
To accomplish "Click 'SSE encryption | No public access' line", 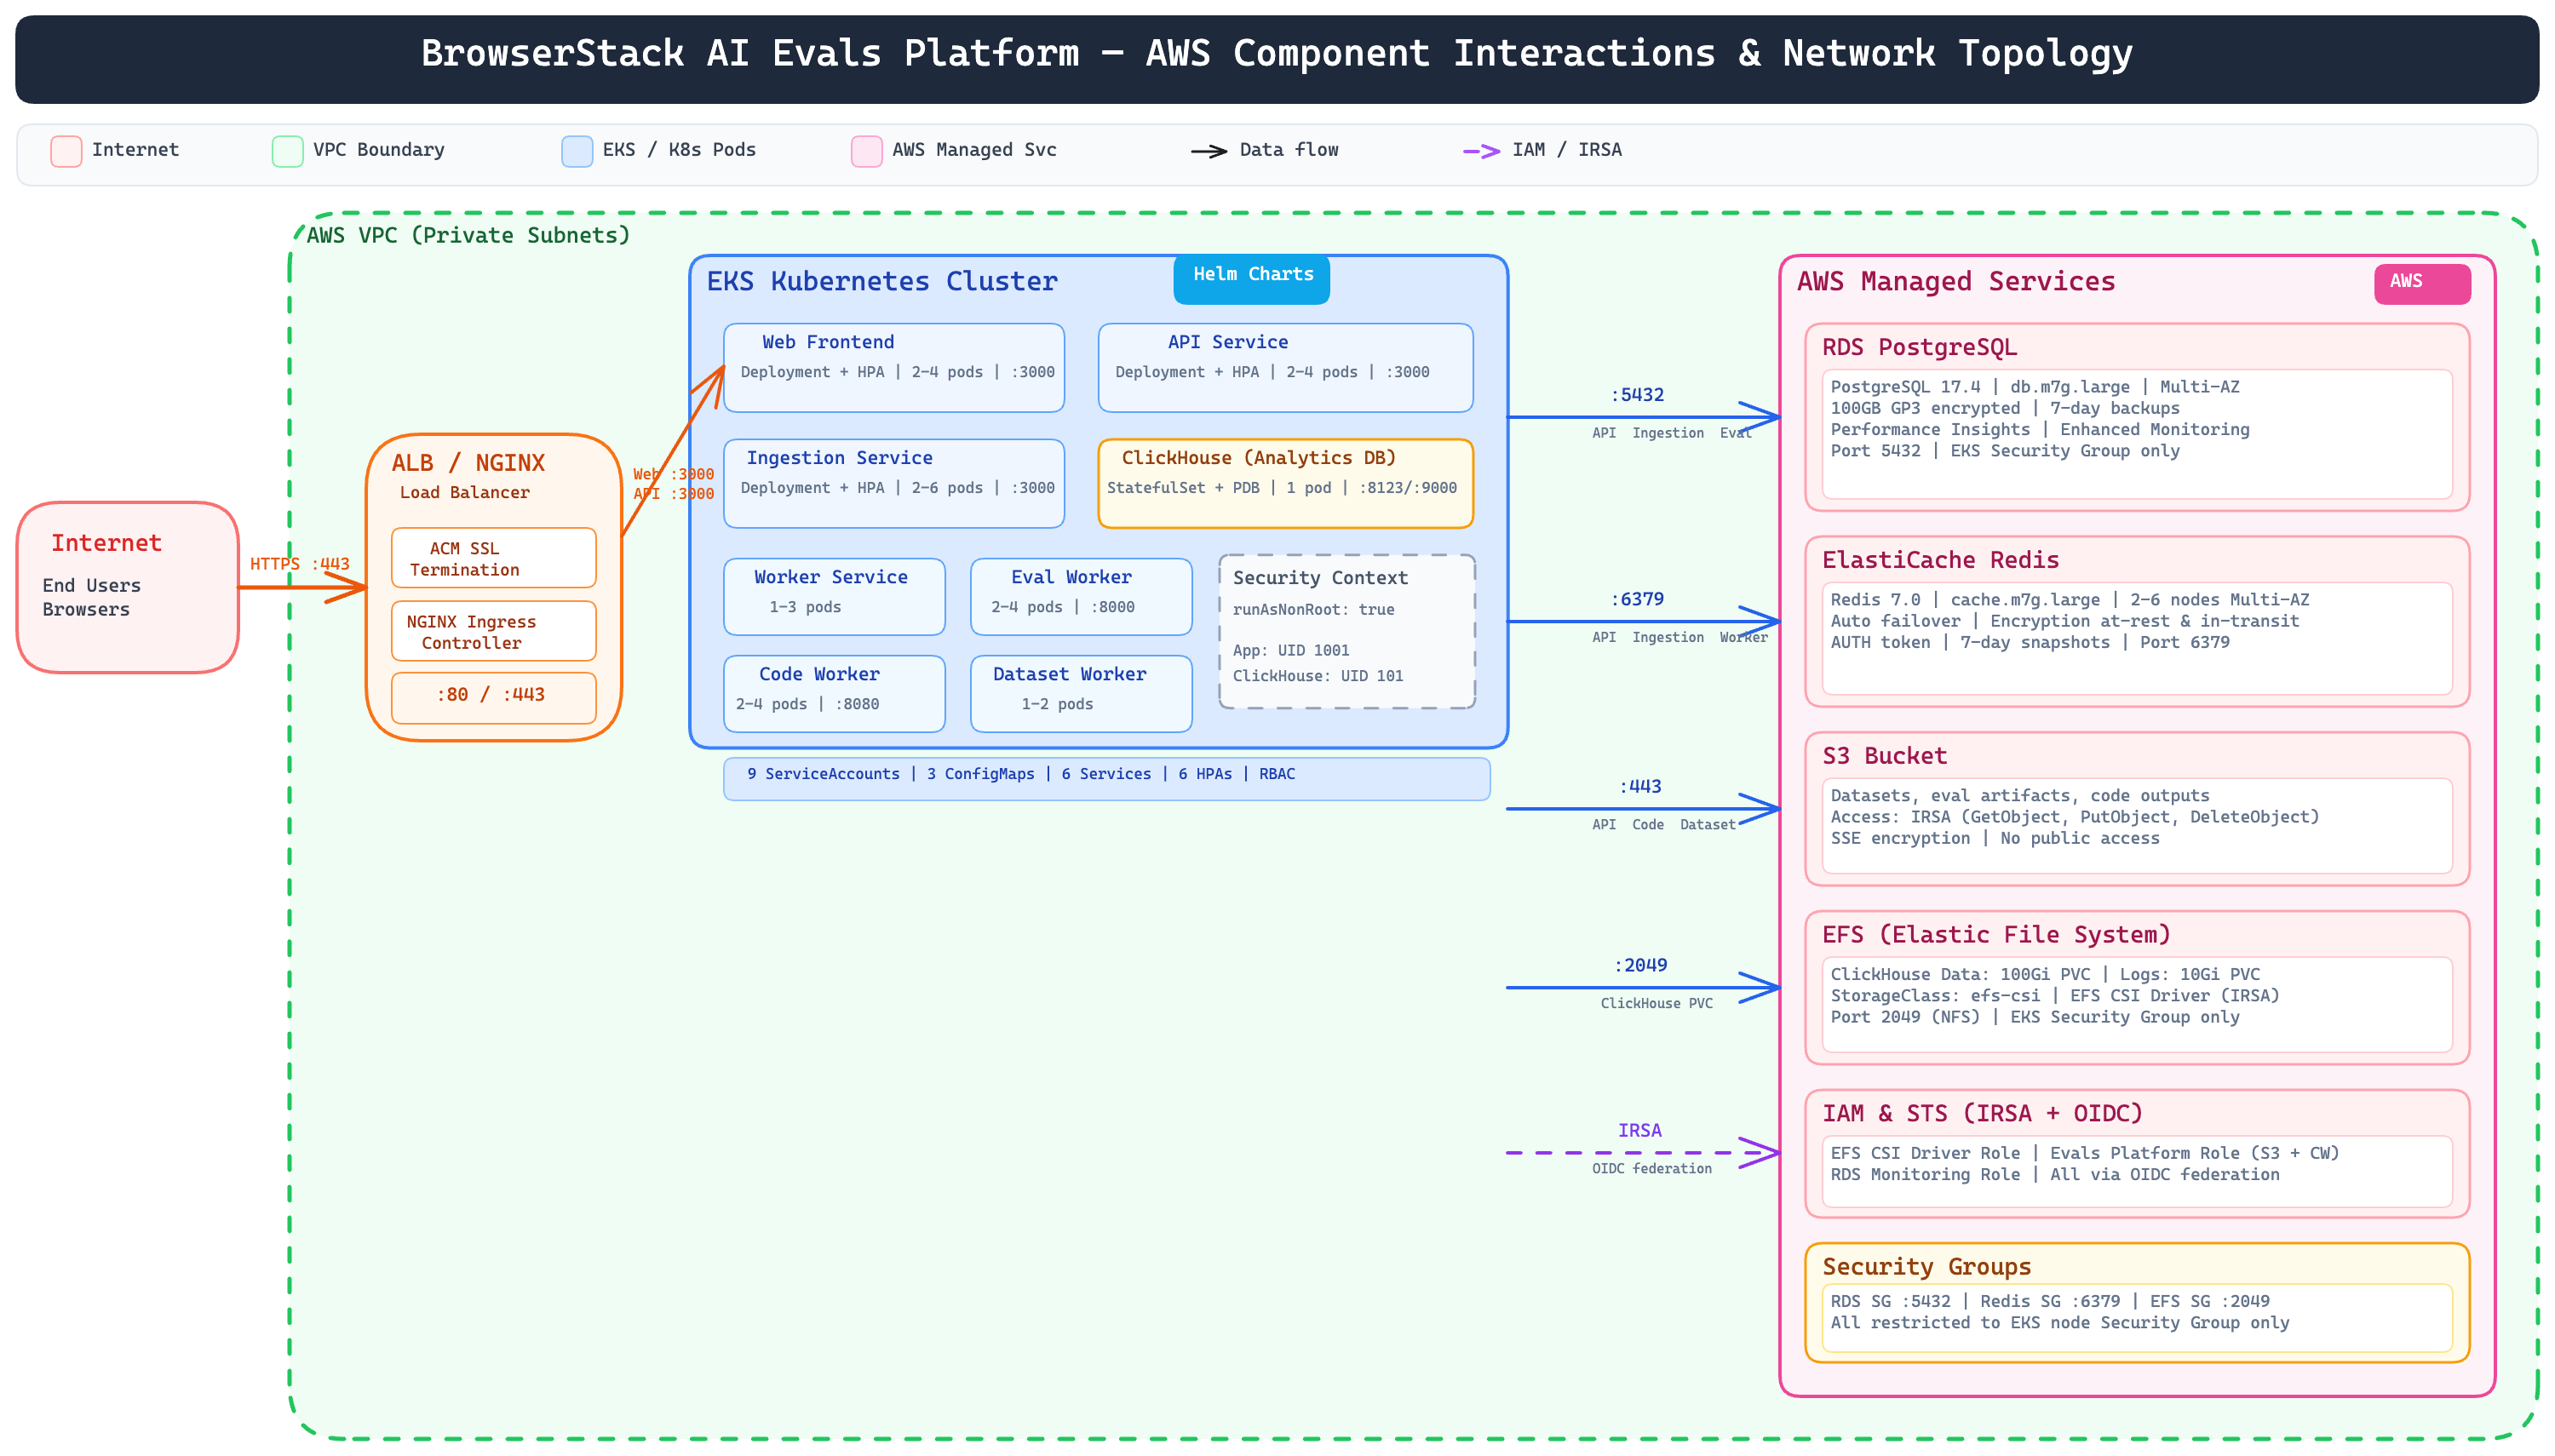I will pyautogui.click(x=1994, y=838).
